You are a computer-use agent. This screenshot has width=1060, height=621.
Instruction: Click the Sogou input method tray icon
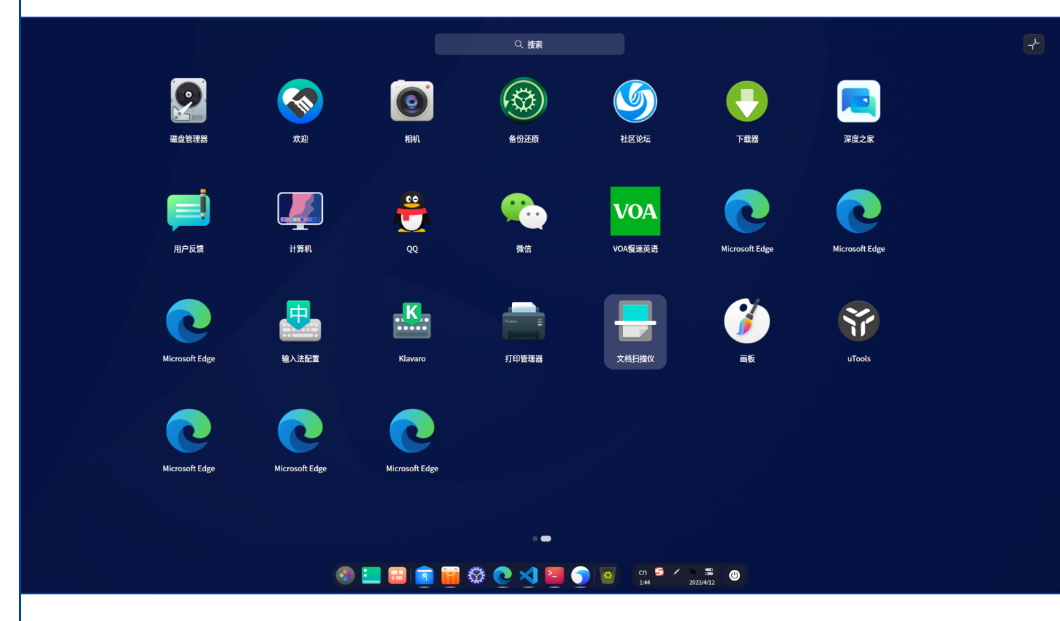(659, 572)
